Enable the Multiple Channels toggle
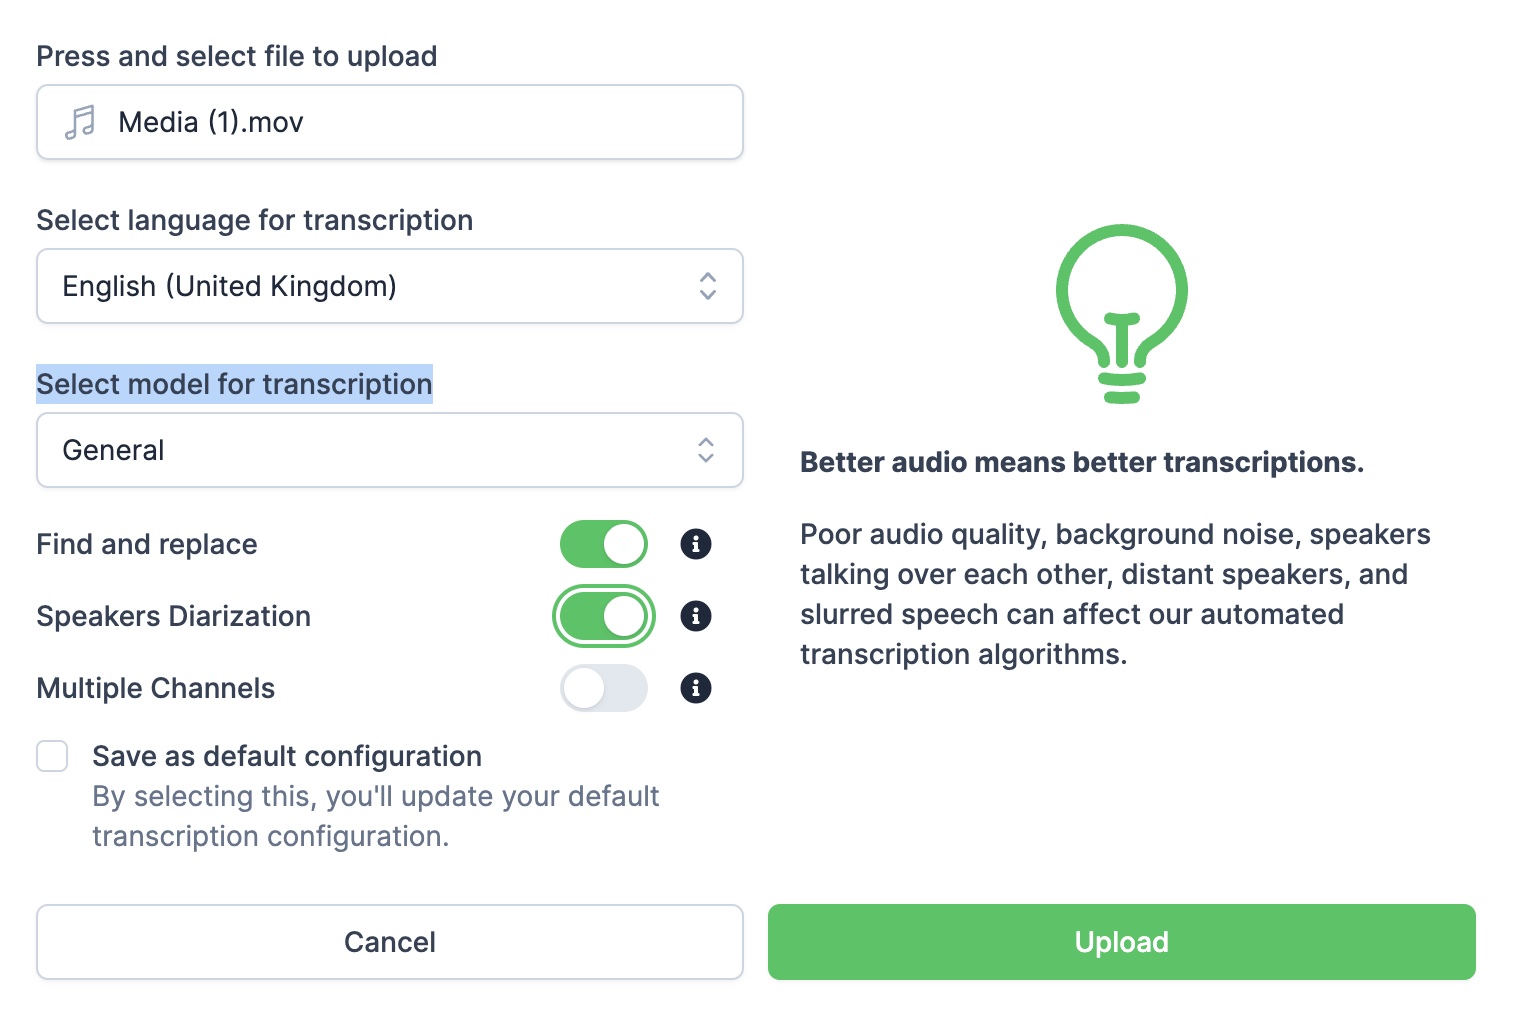This screenshot has width=1518, height=1024. 604,688
